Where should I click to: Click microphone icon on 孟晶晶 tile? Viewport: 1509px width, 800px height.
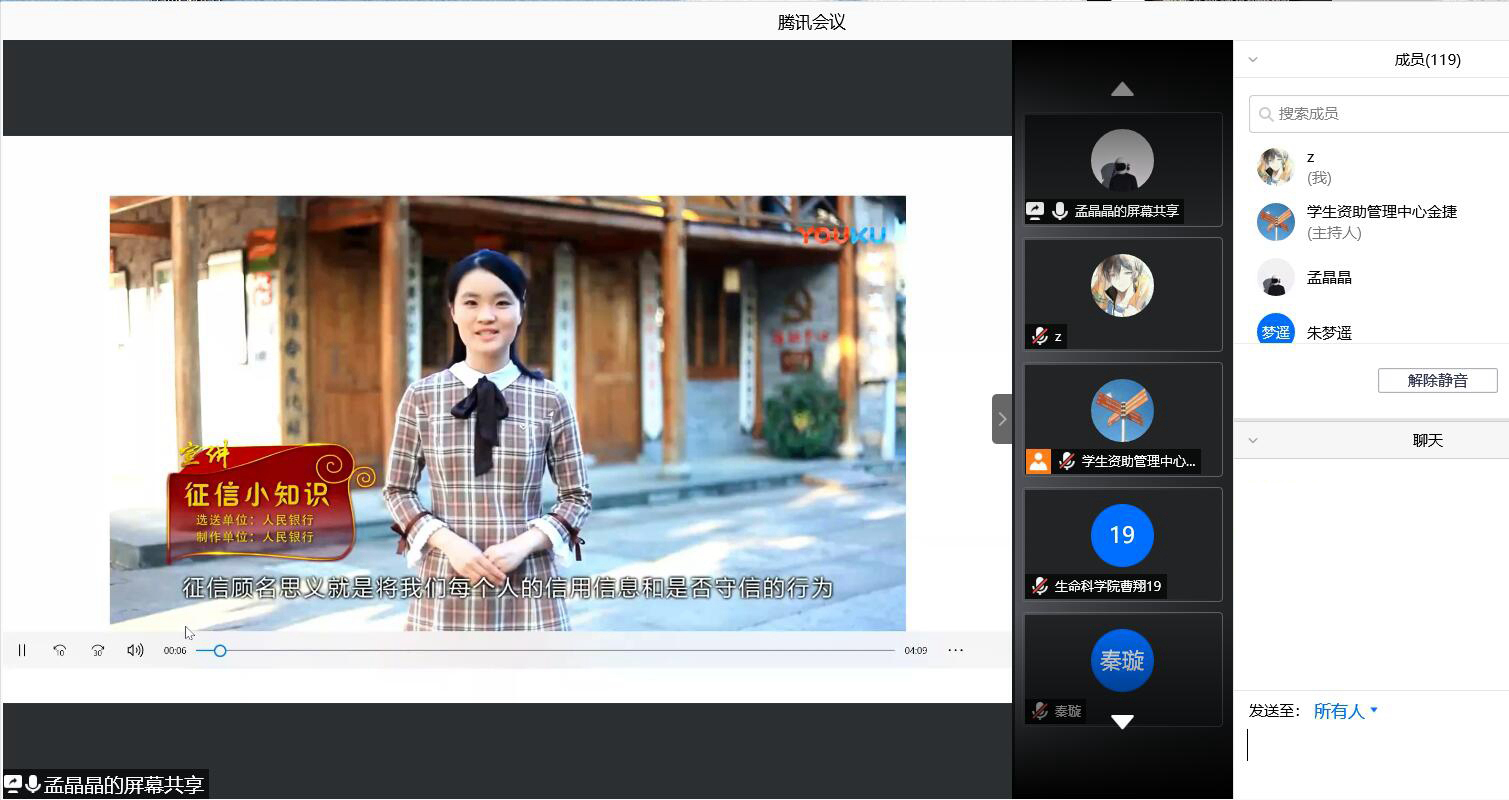1060,211
